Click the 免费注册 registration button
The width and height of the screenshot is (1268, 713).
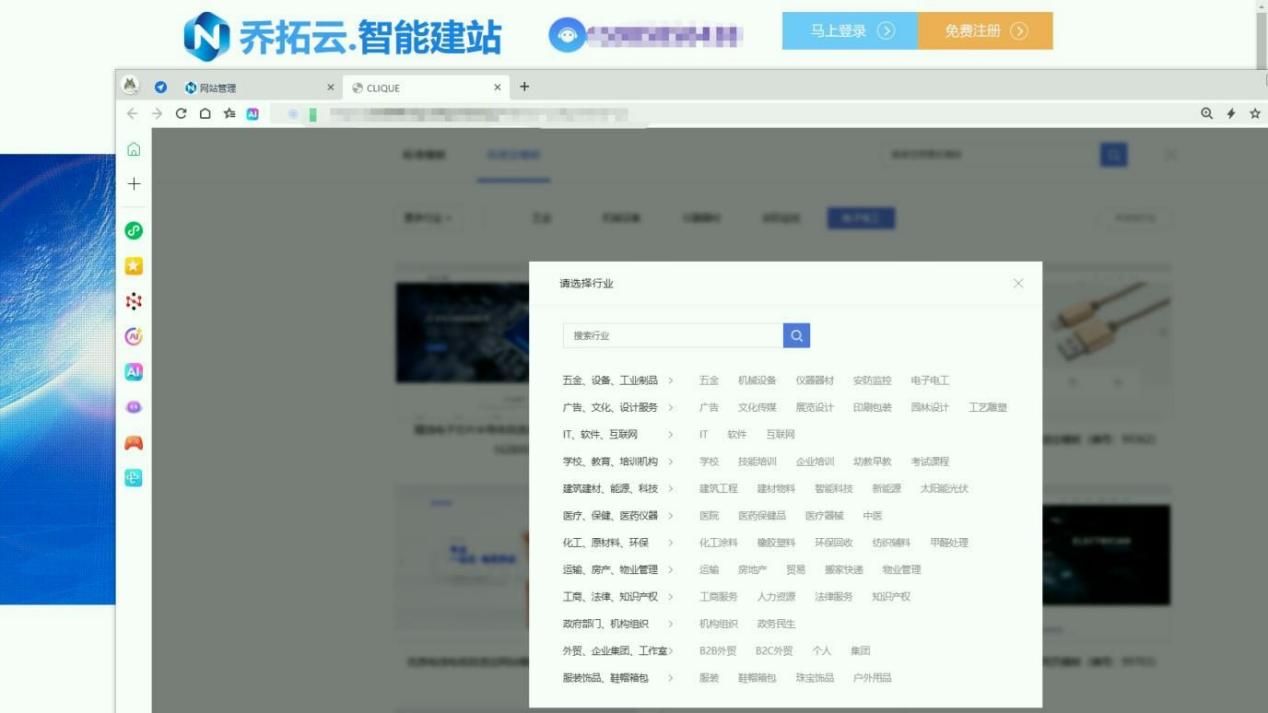[985, 31]
